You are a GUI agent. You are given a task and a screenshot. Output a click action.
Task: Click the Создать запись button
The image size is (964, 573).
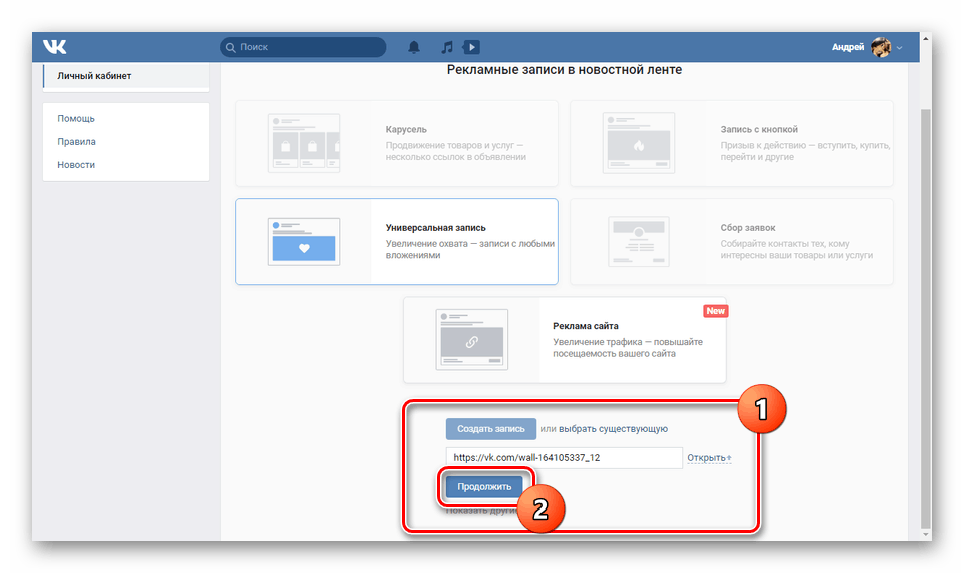[491, 429]
